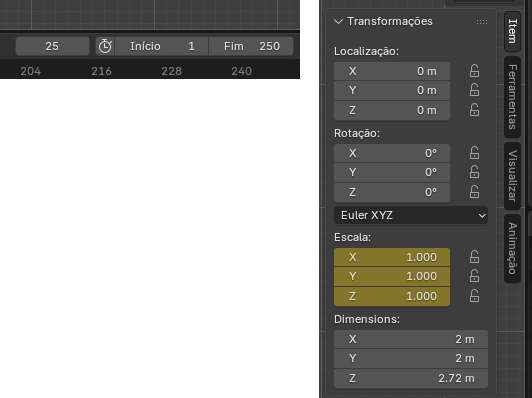Switch to the Visualizar sidebar tab

512,176
